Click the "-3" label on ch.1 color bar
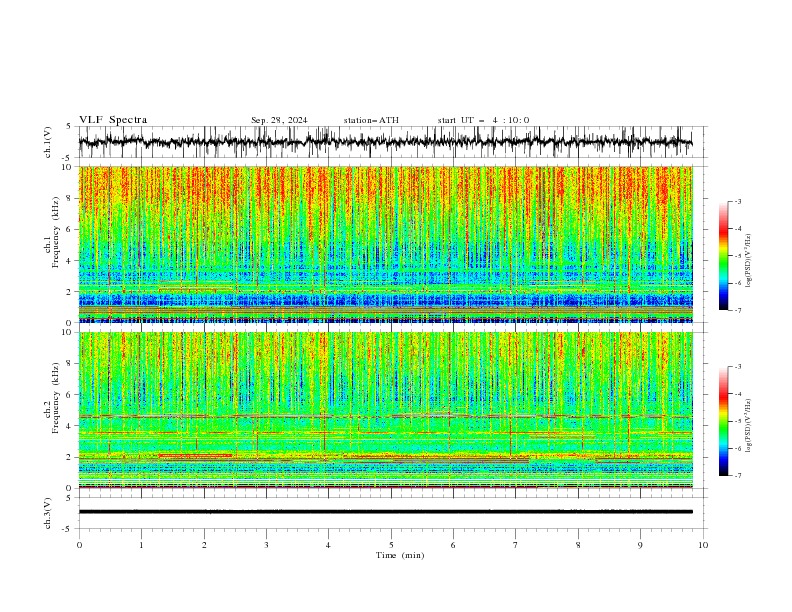792x612 pixels. [x=738, y=201]
